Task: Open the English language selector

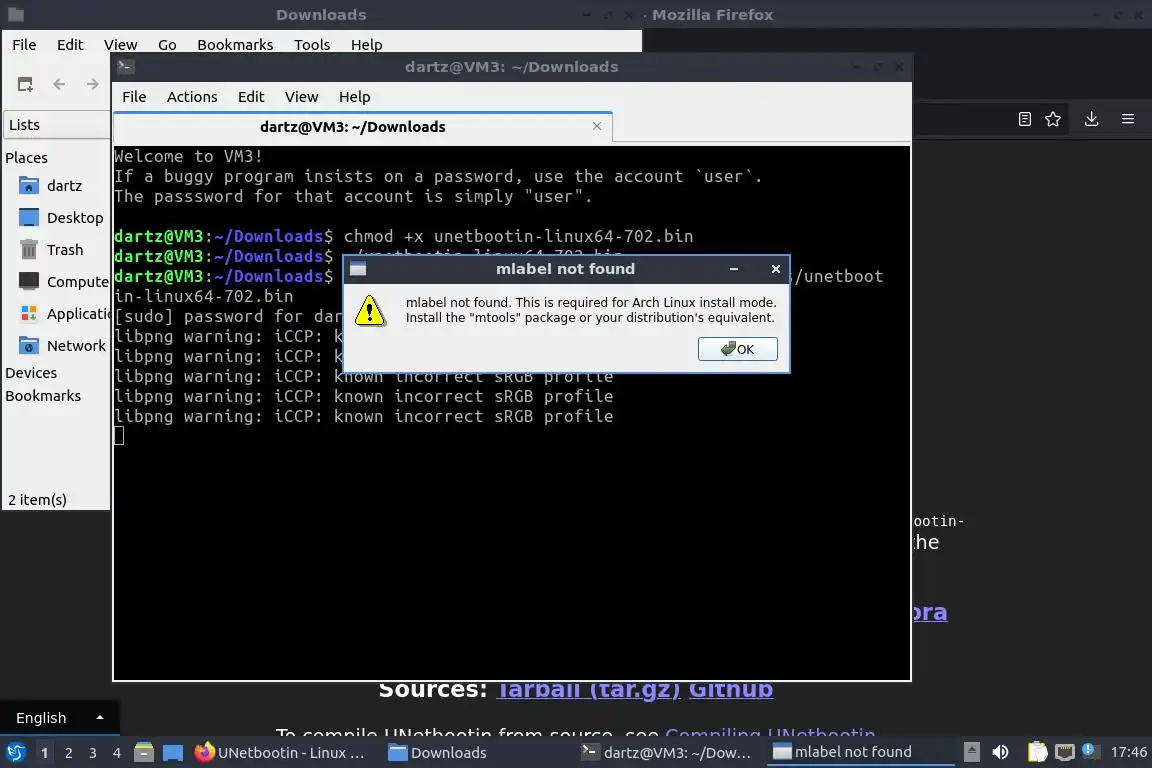Action: pyautogui.click(x=59, y=718)
